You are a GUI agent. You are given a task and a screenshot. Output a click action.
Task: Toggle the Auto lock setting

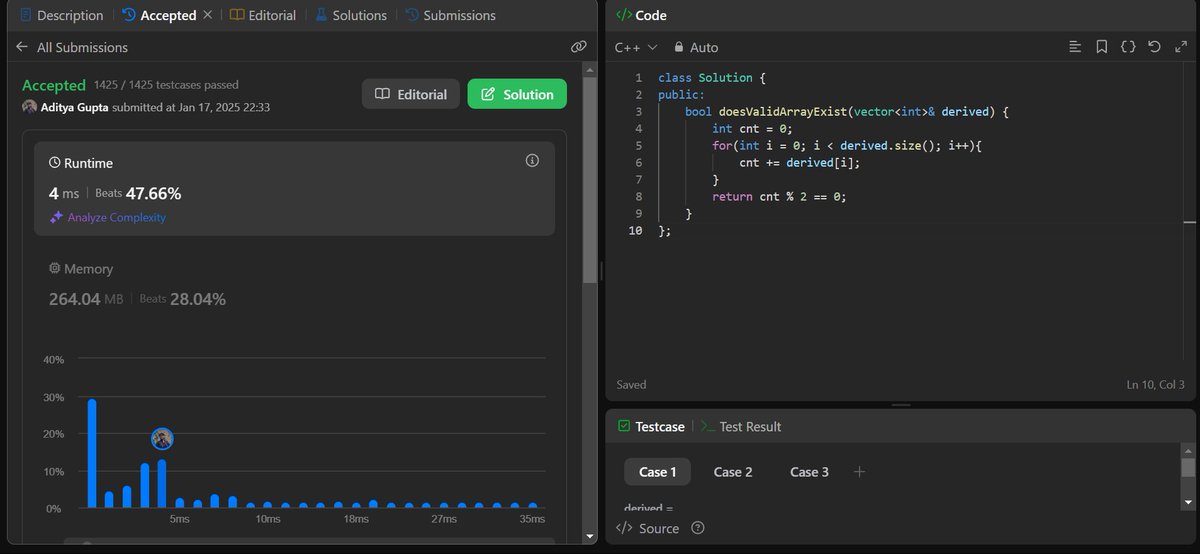pos(696,47)
